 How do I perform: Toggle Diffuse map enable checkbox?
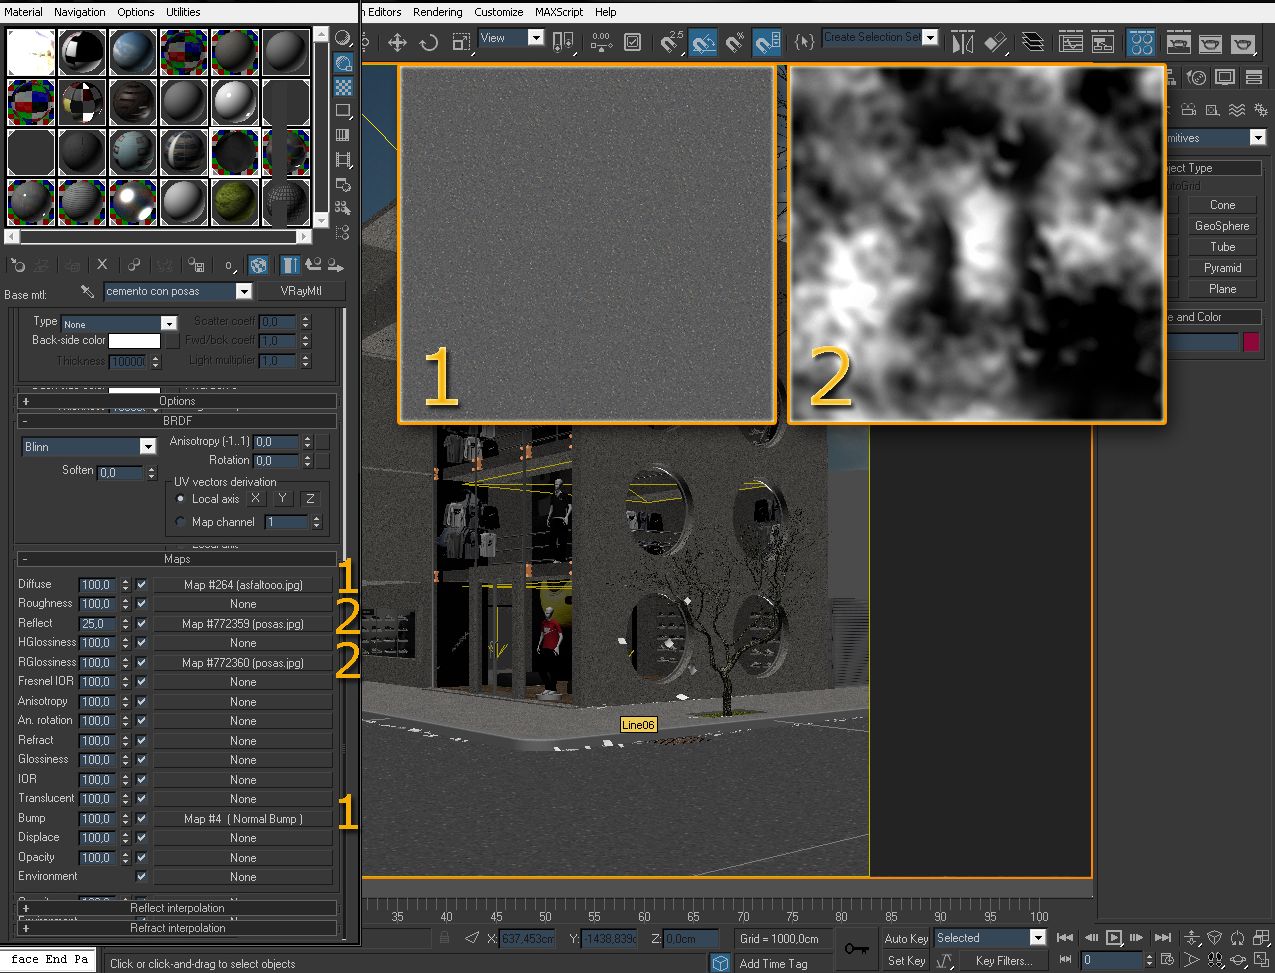(141, 584)
